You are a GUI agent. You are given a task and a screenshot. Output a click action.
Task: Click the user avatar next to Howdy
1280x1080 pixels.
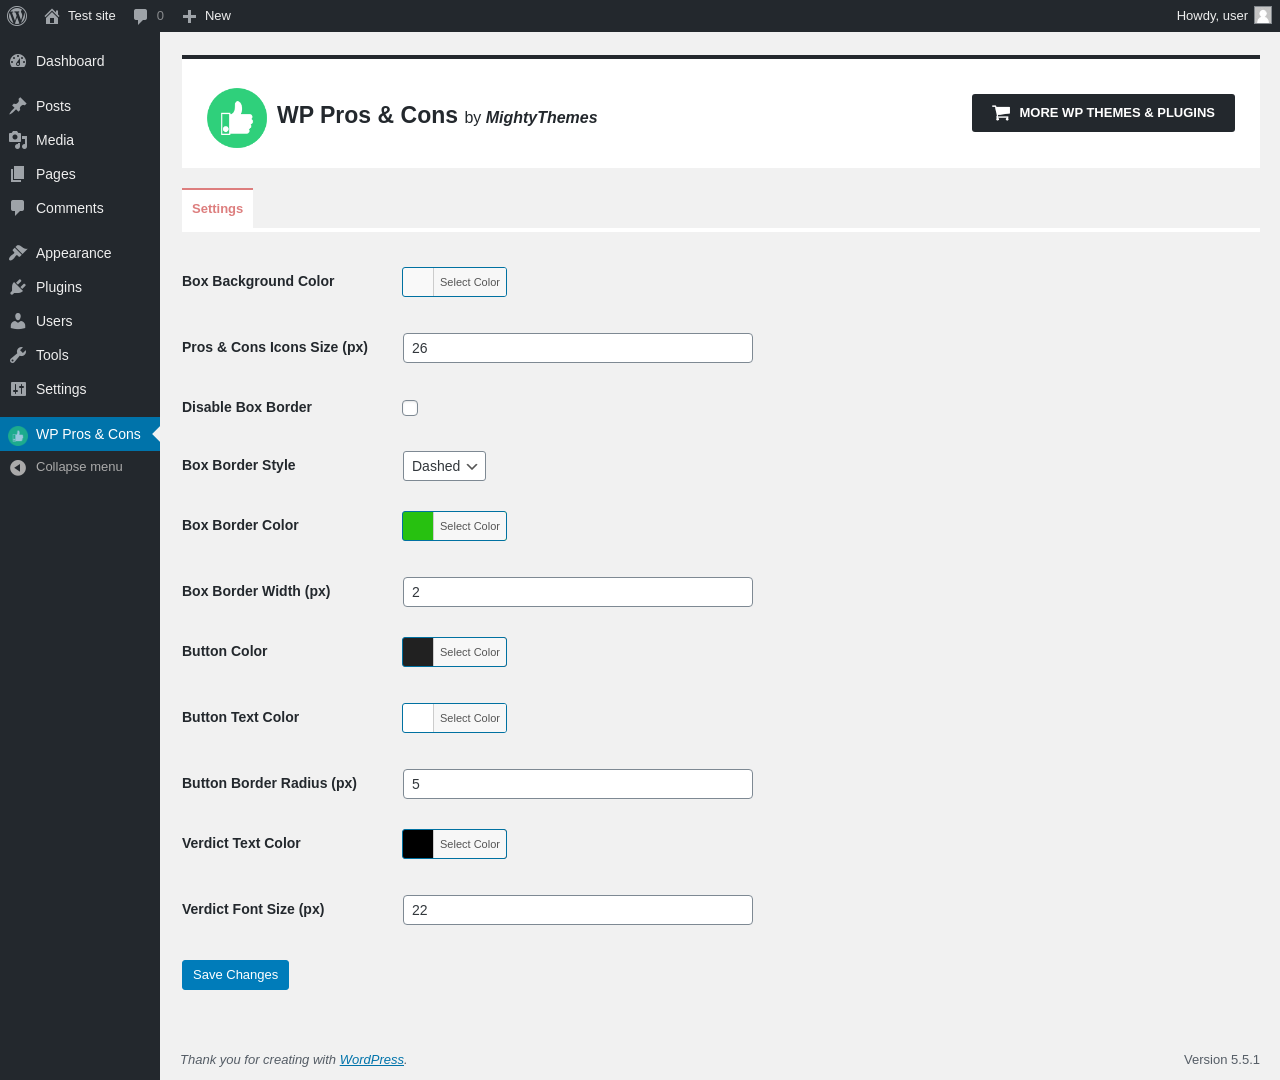click(1263, 15)
